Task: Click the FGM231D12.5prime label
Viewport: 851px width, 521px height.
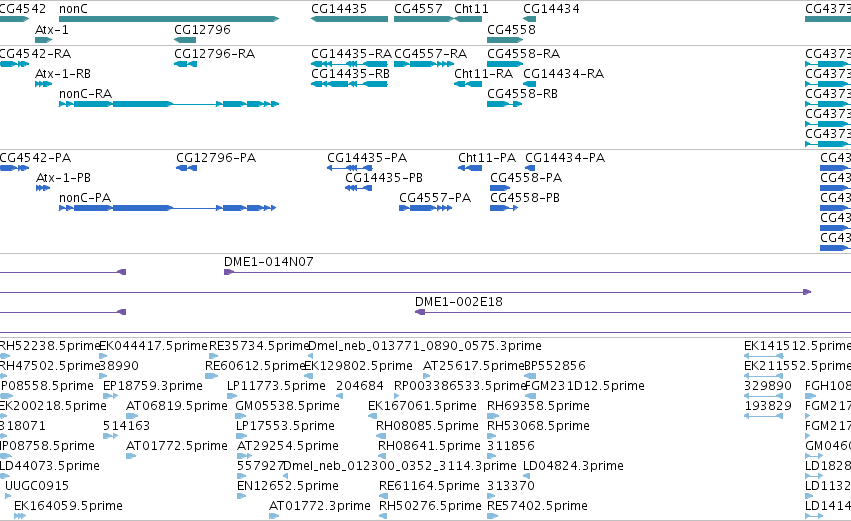Action: (x=585, y=386)
